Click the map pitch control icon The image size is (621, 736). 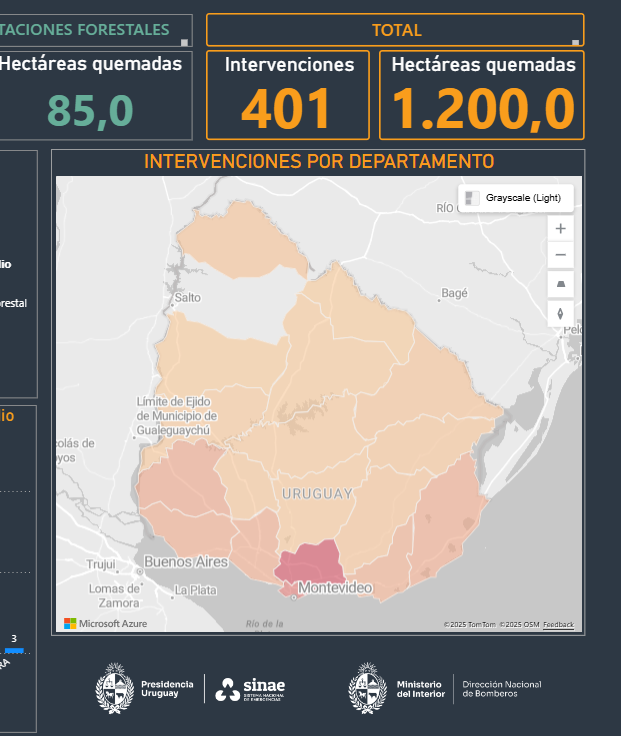pos(560,284)
